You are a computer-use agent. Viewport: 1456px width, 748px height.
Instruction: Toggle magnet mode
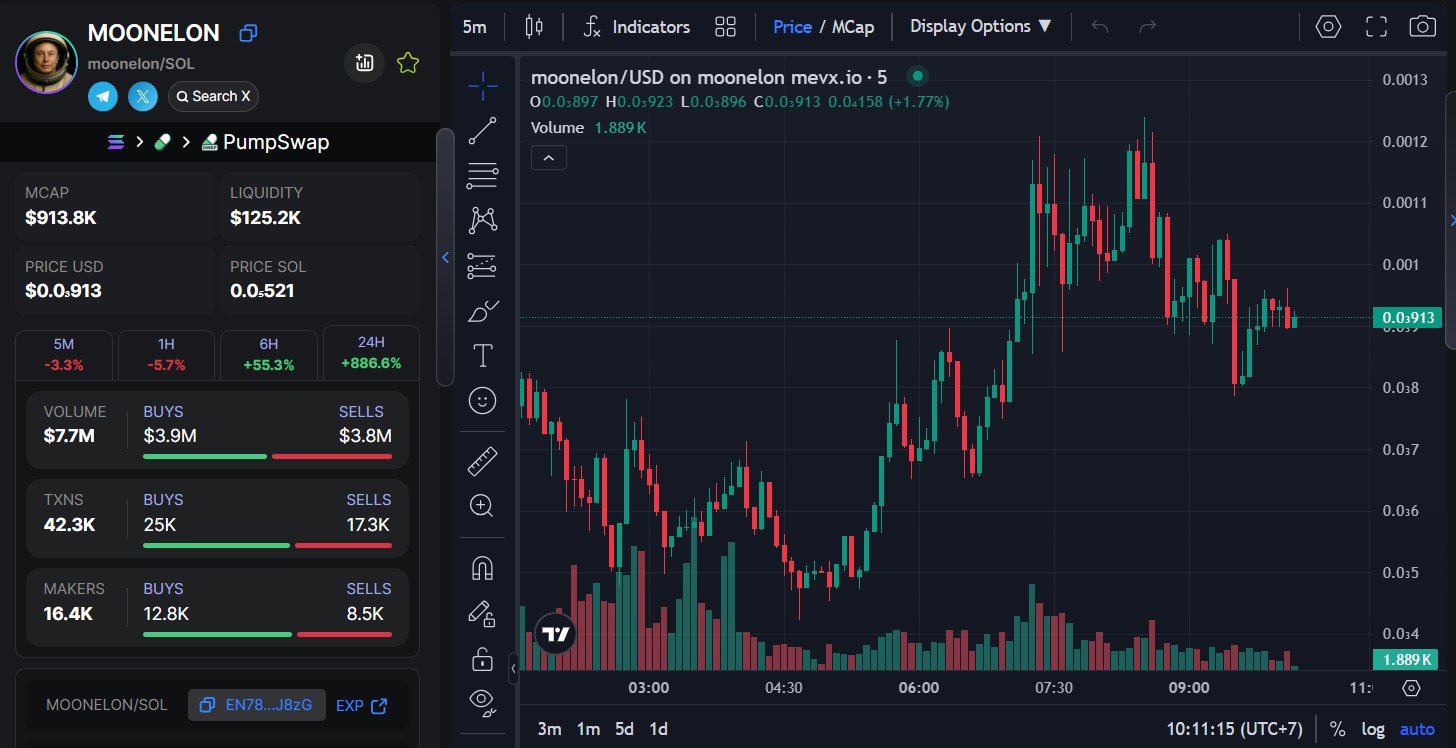click(x=483, y=568)
